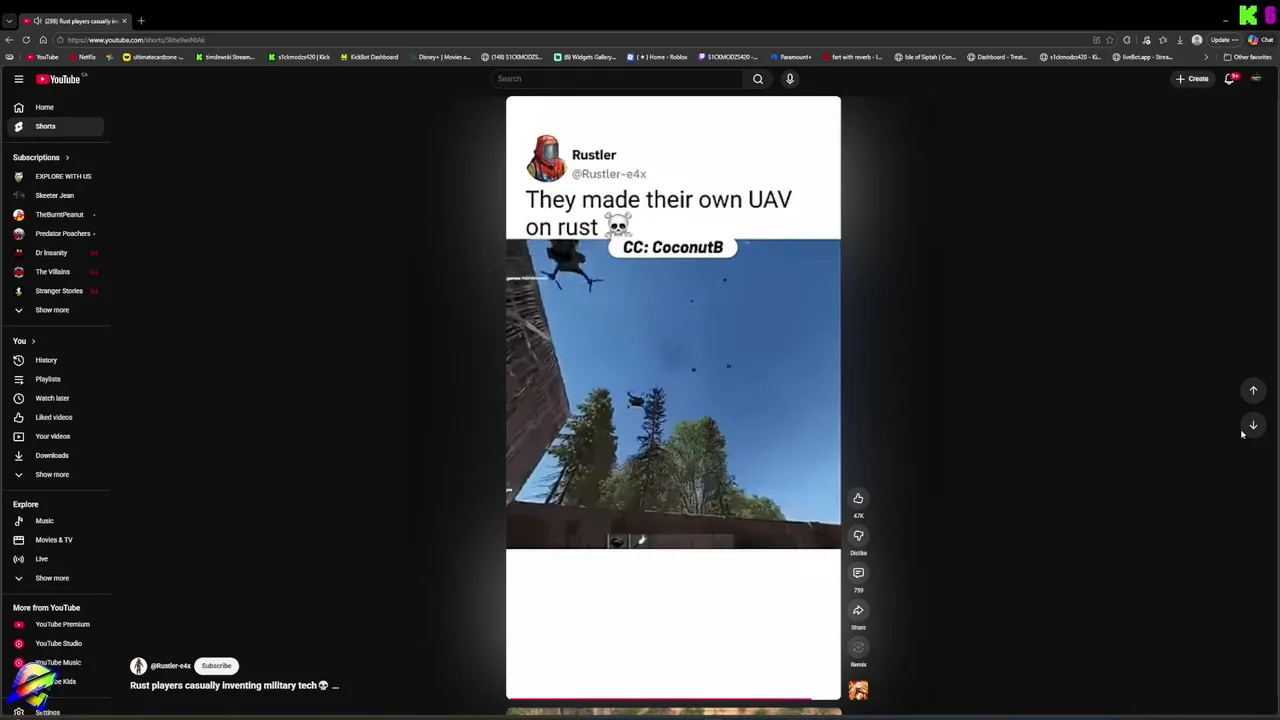The image size is (1280, 720).
Task: Open YouTube bookmark in favorites bar
Action: click(x=42, y=57)
